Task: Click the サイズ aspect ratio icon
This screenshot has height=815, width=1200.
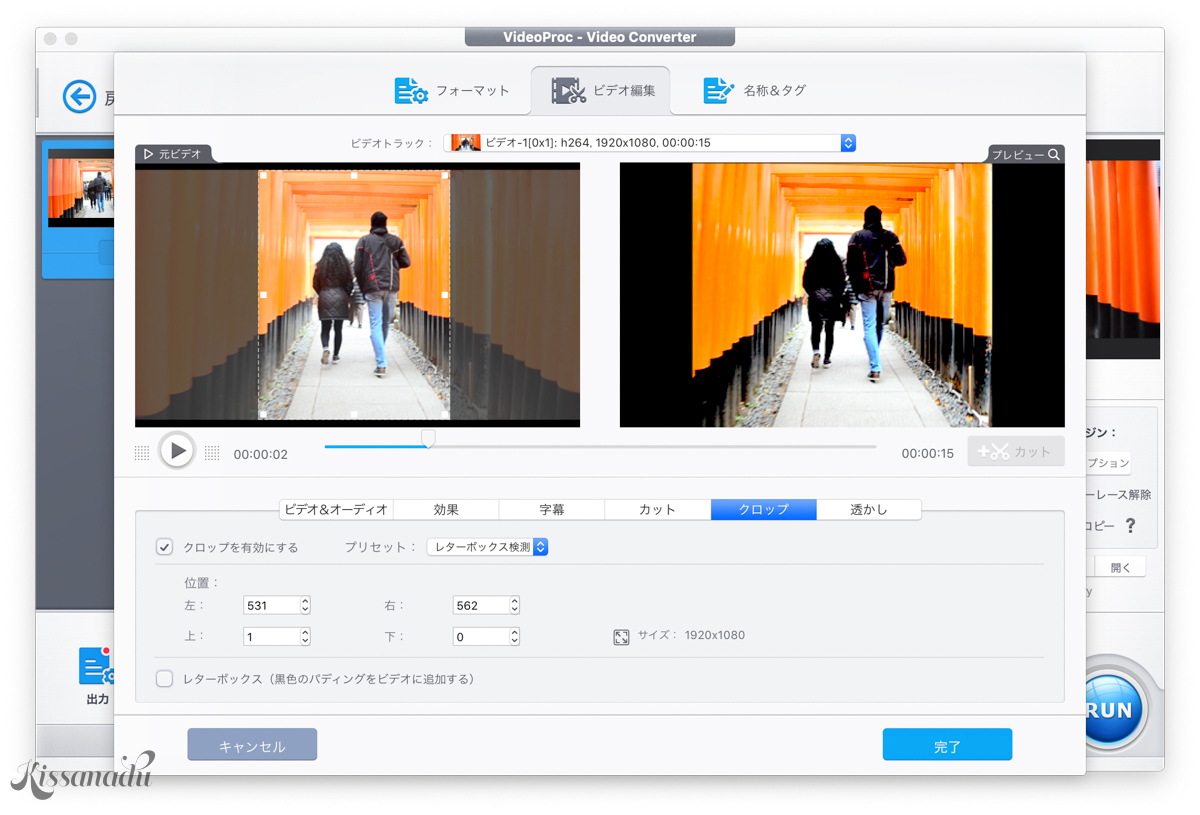Action: [620, 634]
